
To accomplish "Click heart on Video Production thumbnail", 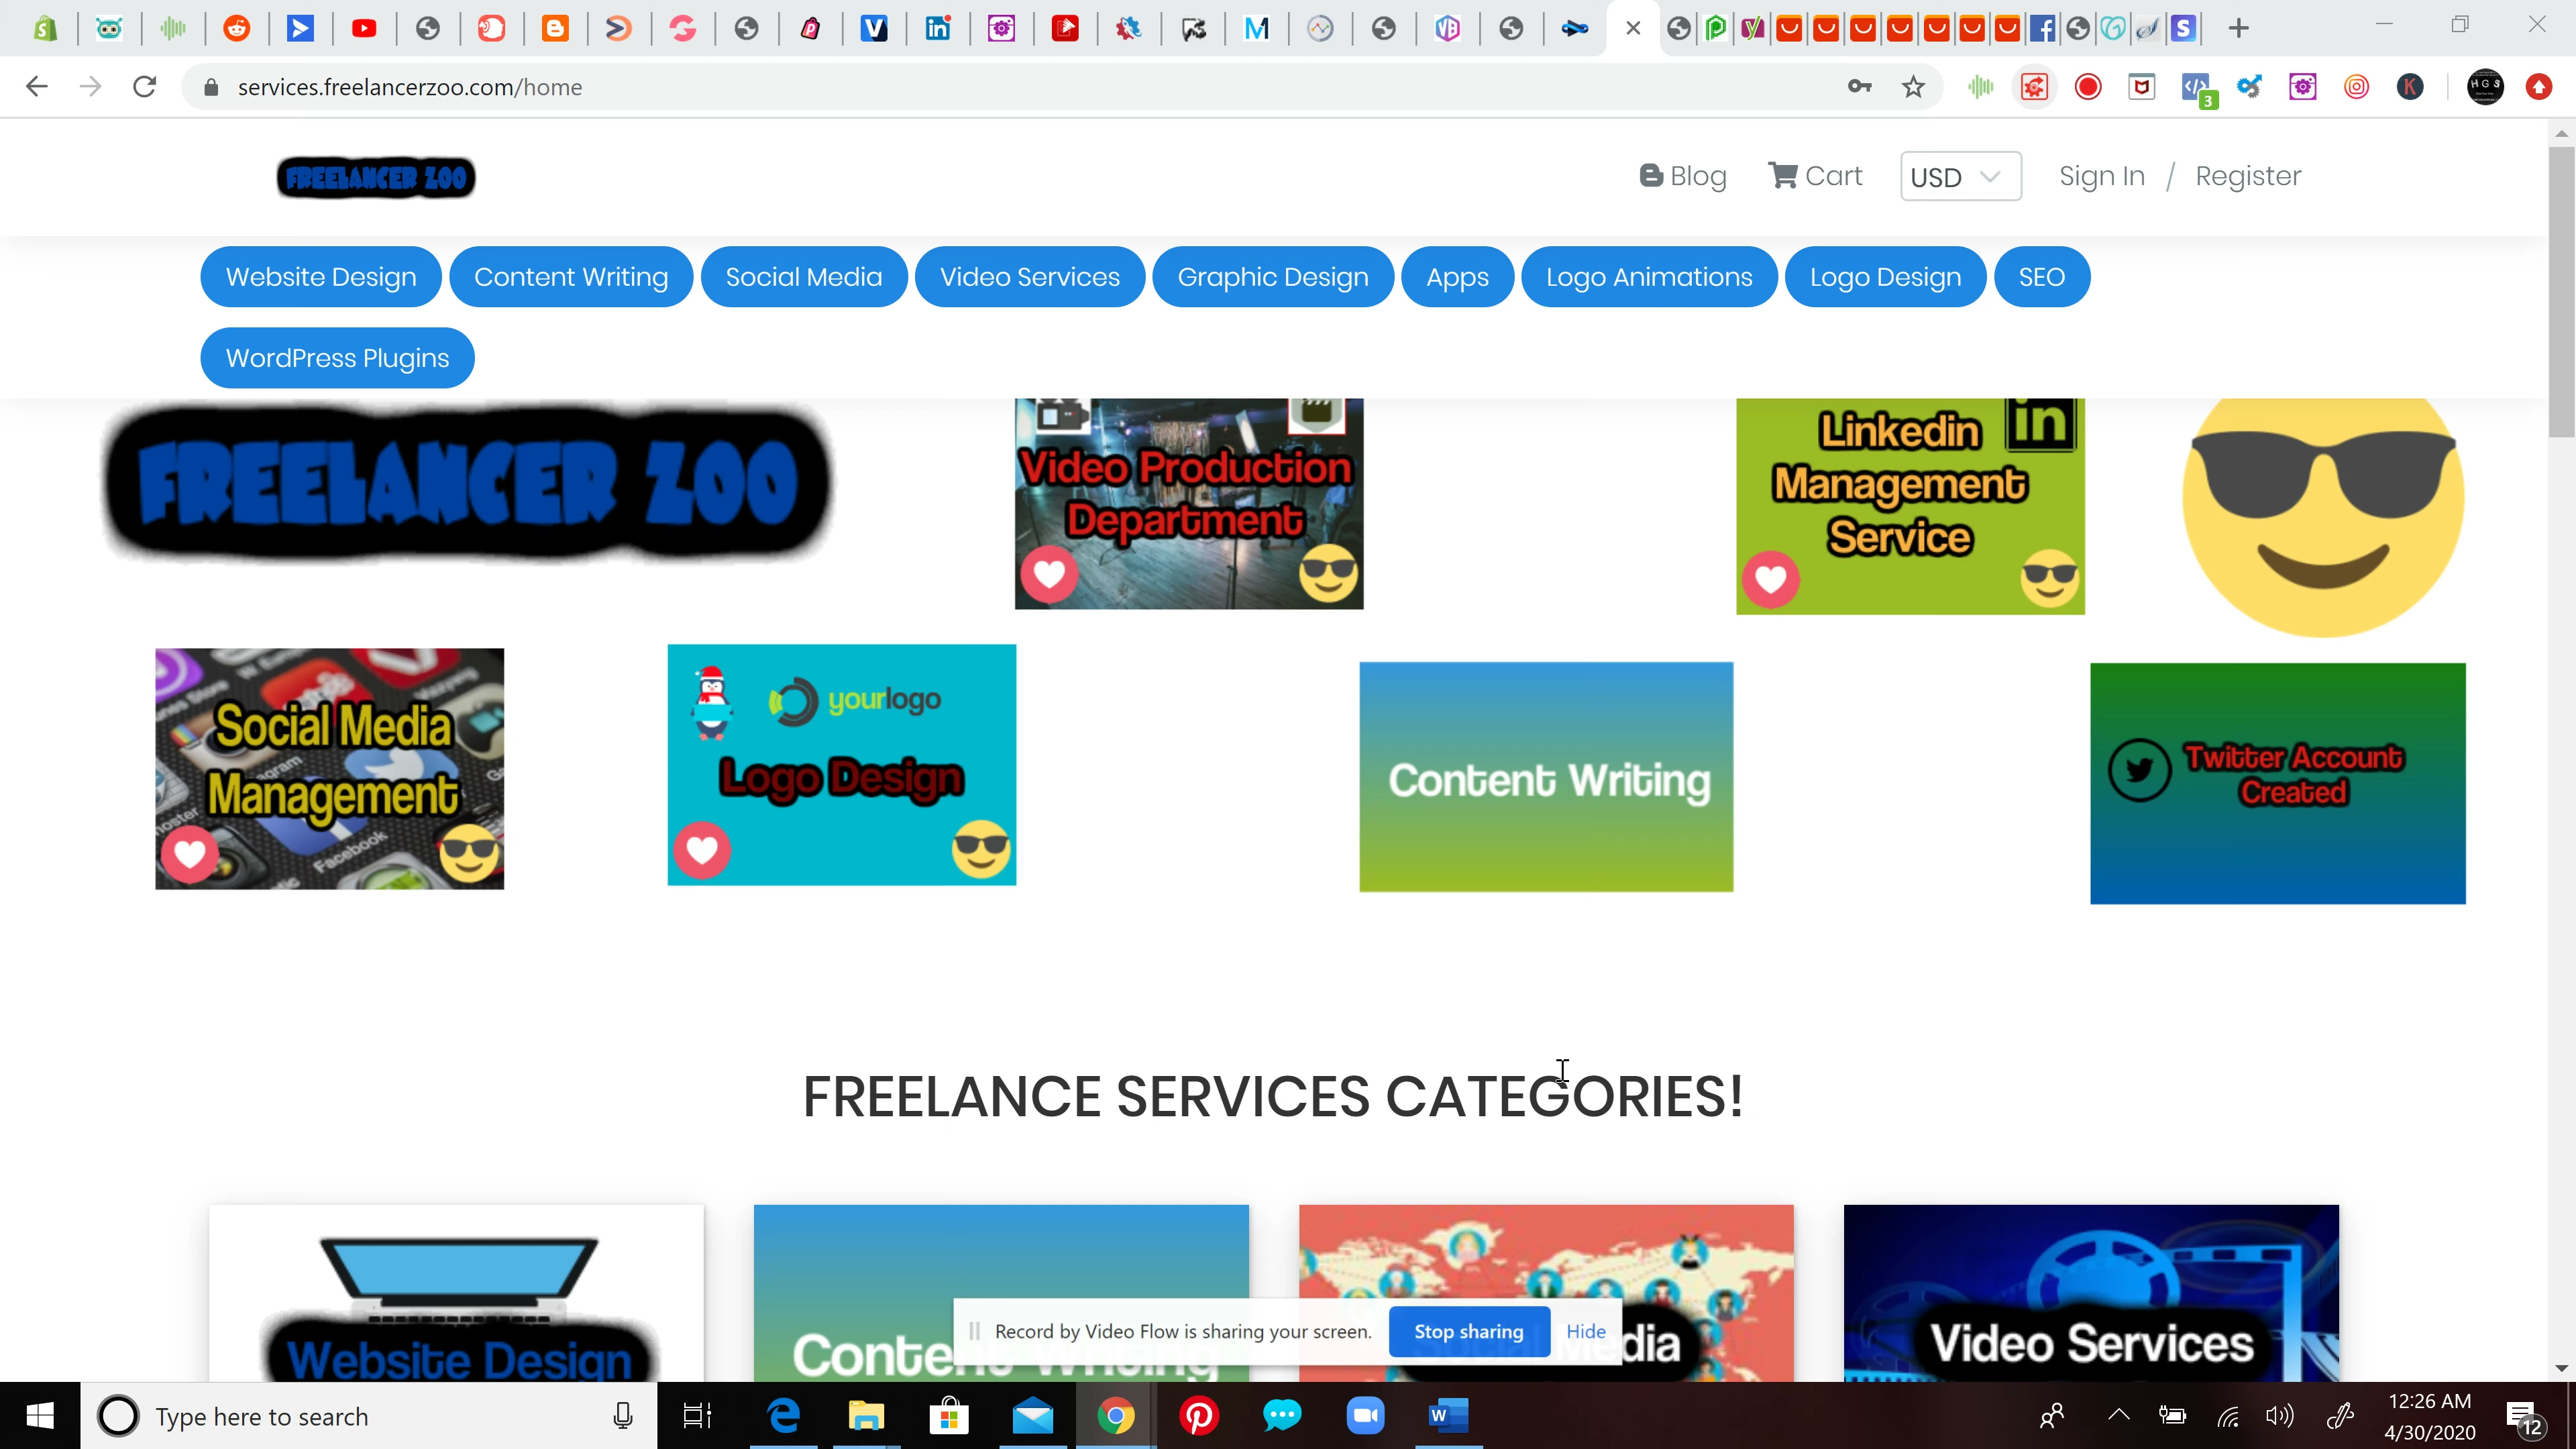I will (1049, 574).
